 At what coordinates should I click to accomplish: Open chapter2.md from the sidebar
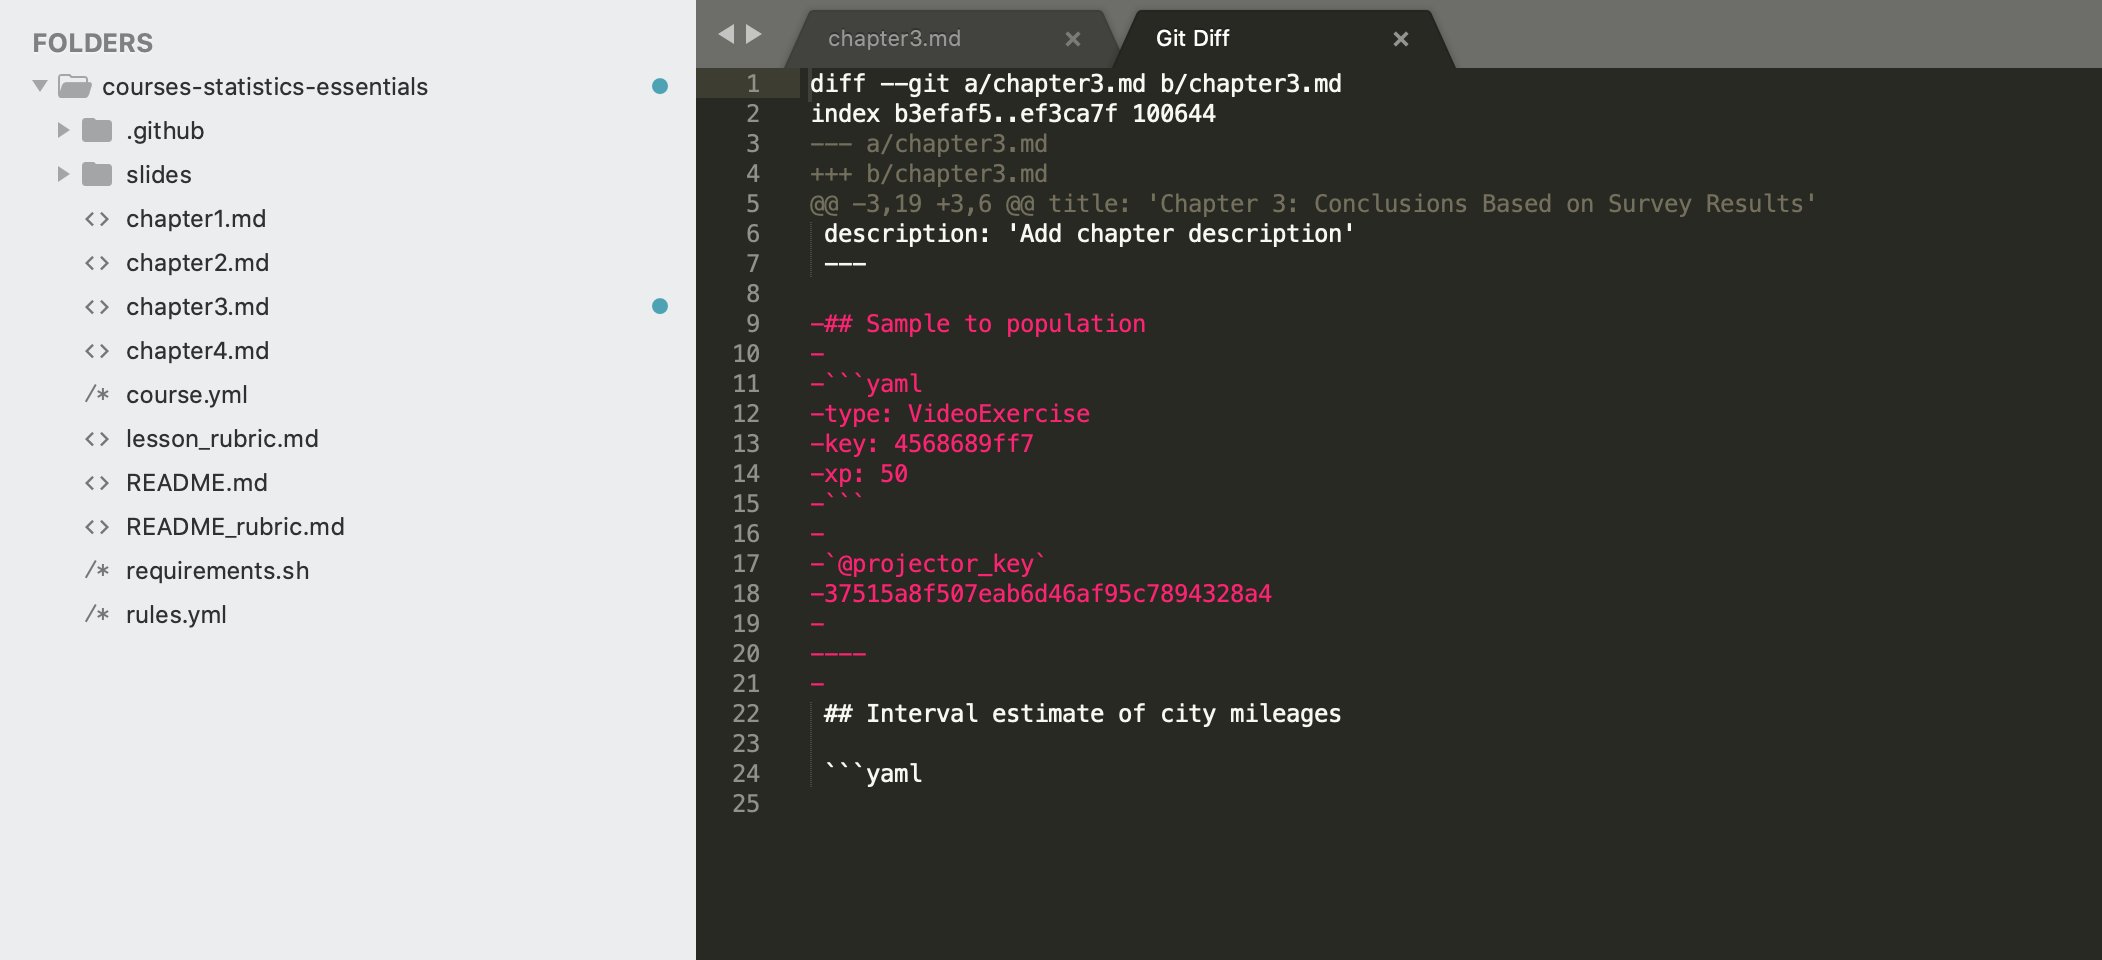coord(197,262)
